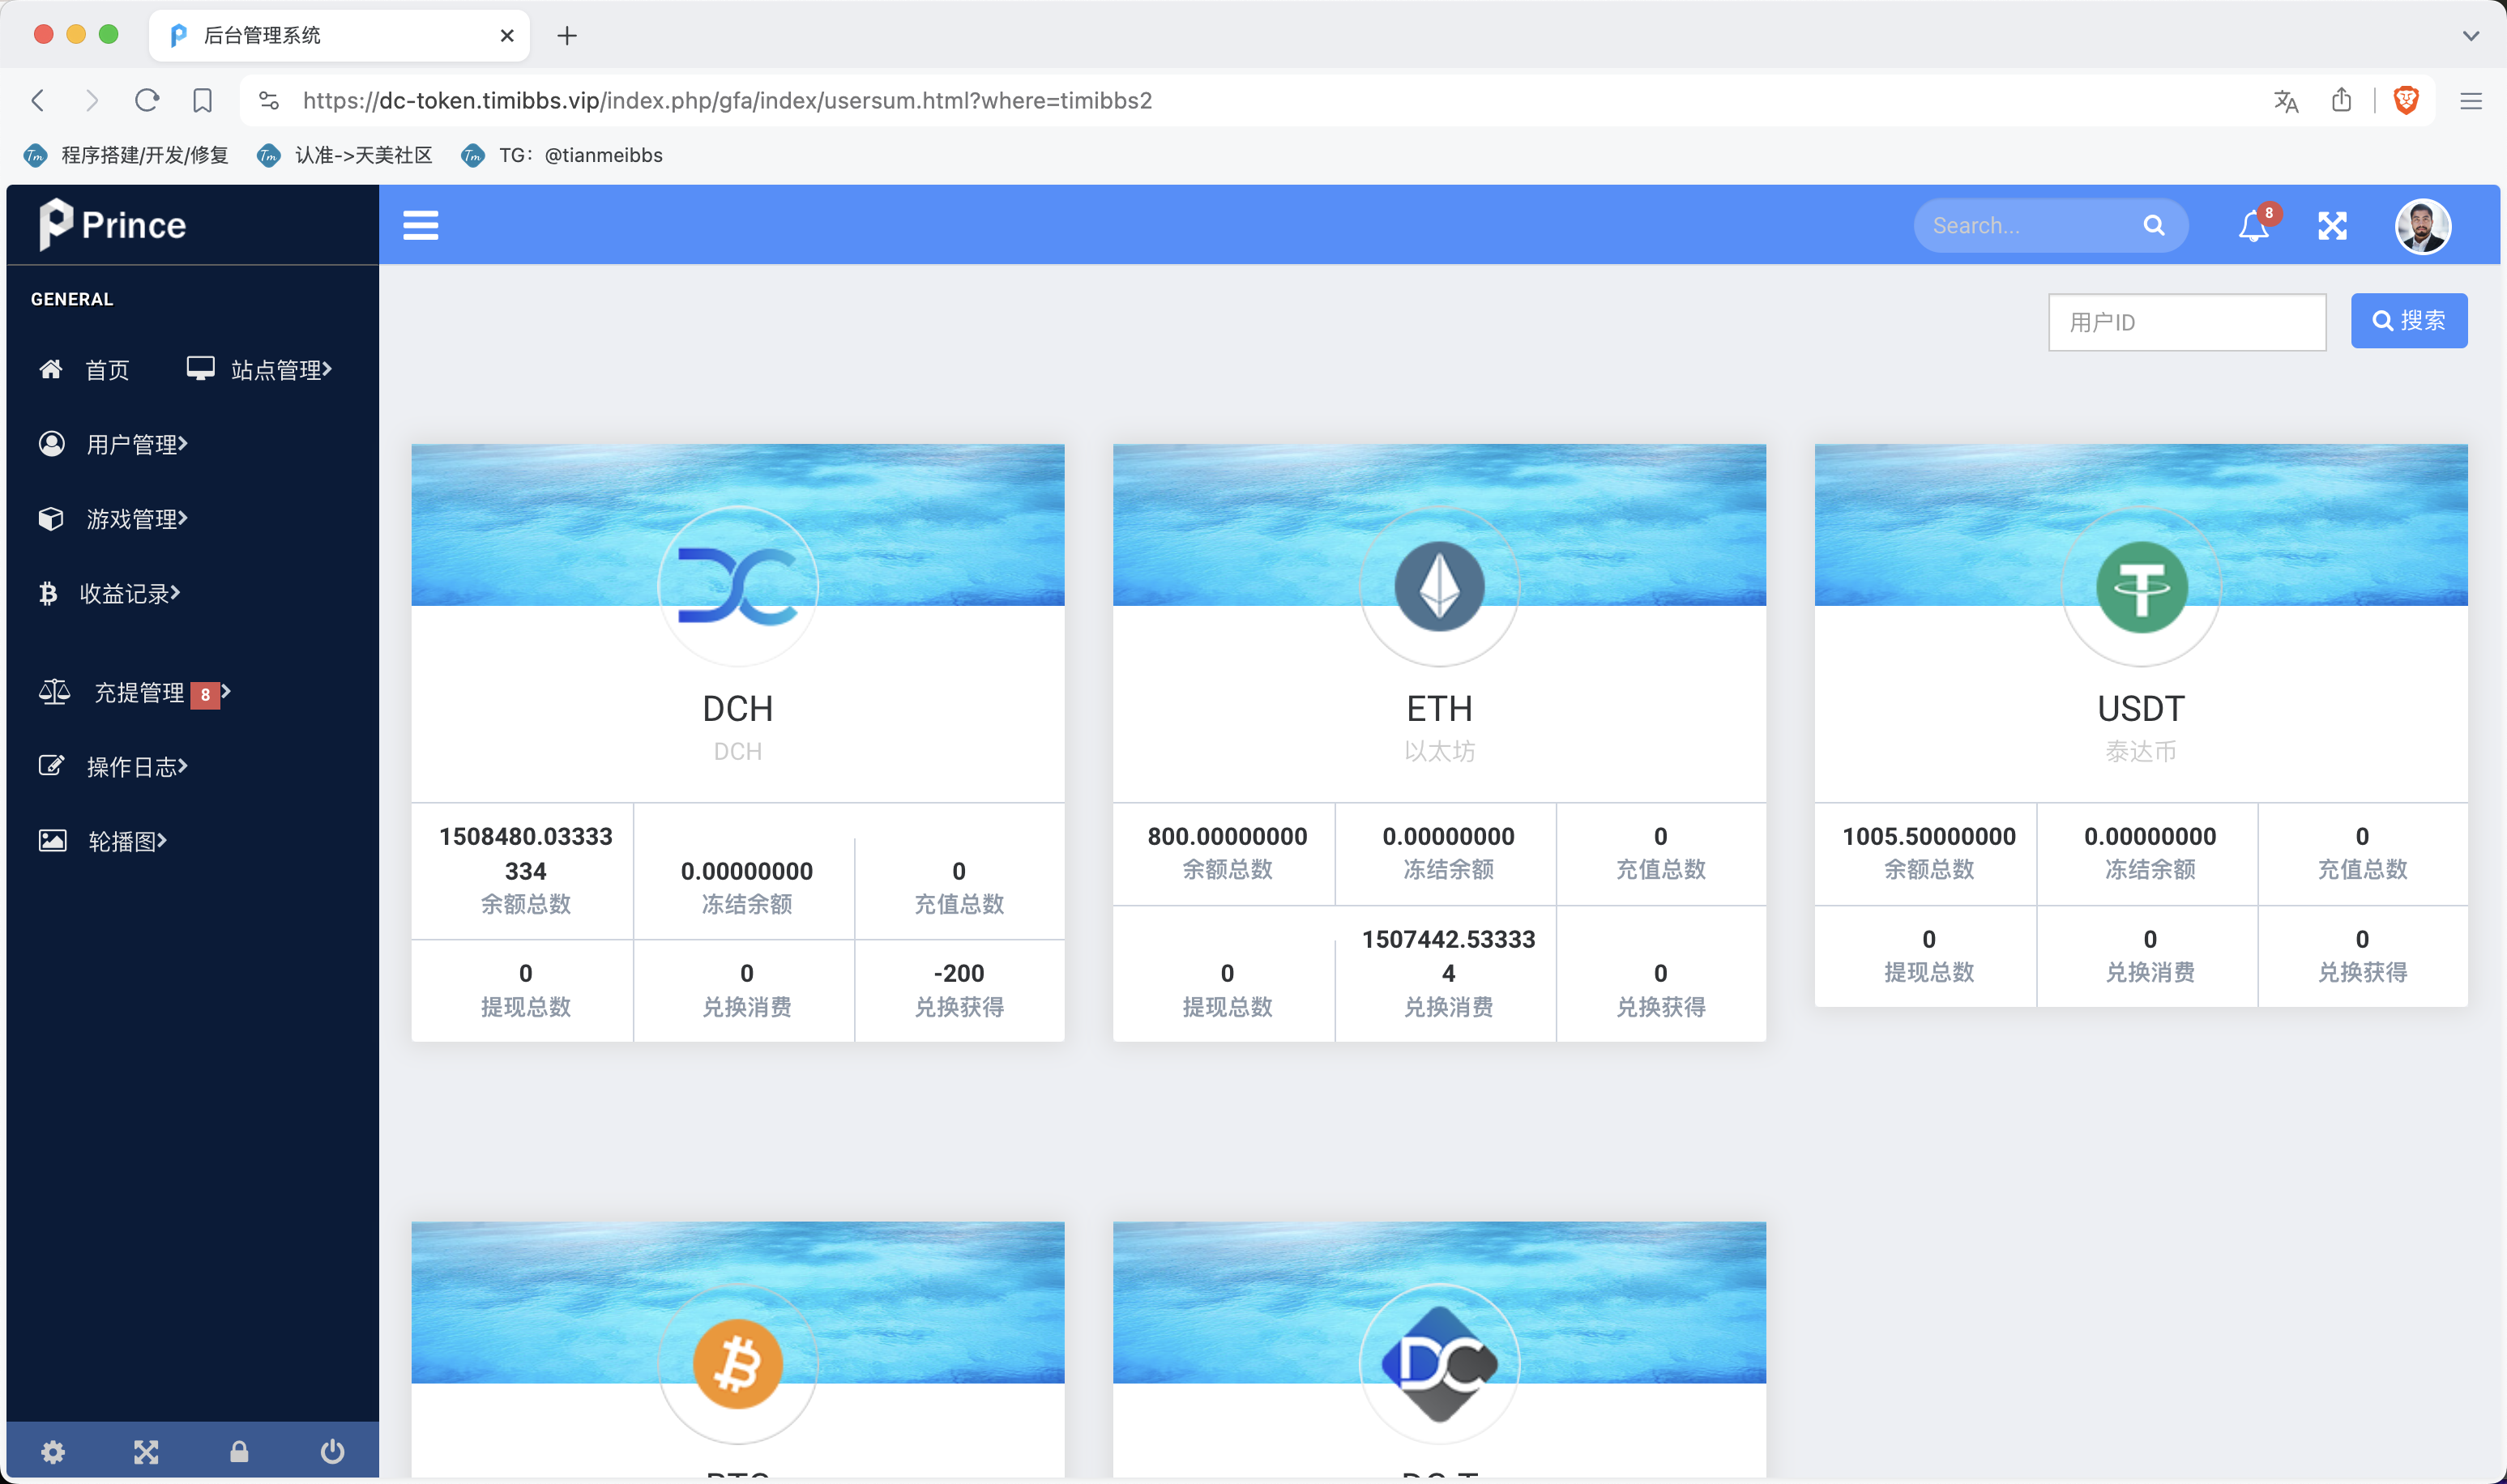This screenshot has height=1484, width=2507.
Task: Click the ETH Ethereum coin logo
Action: [x=1439, y=586]
